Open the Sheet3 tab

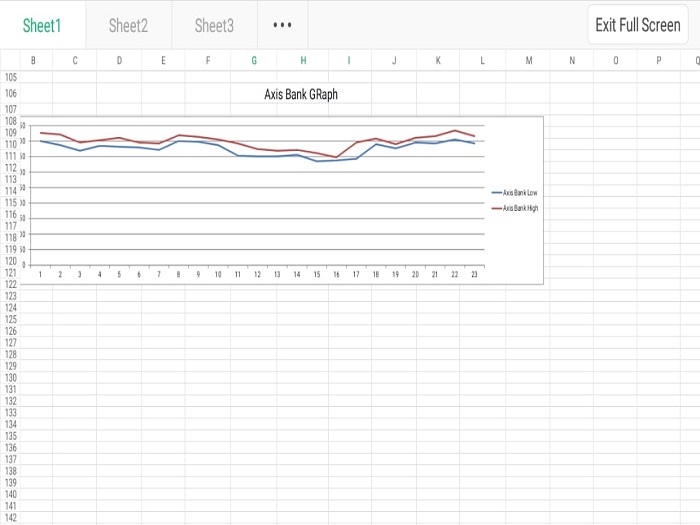pyautogui.click(x=214, y=25)
